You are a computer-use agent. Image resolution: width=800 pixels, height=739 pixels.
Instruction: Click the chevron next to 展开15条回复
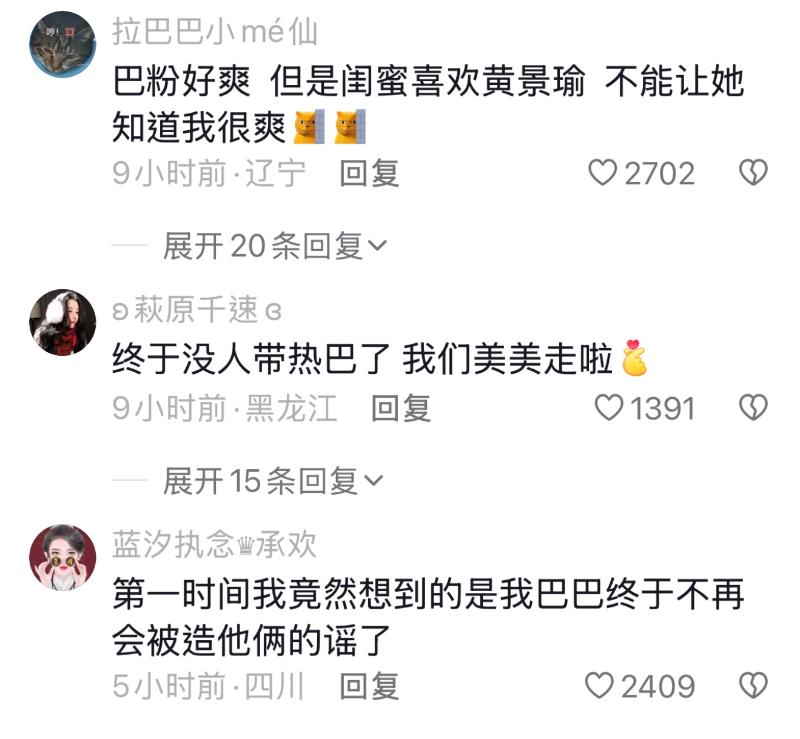(x=373, y=481)
